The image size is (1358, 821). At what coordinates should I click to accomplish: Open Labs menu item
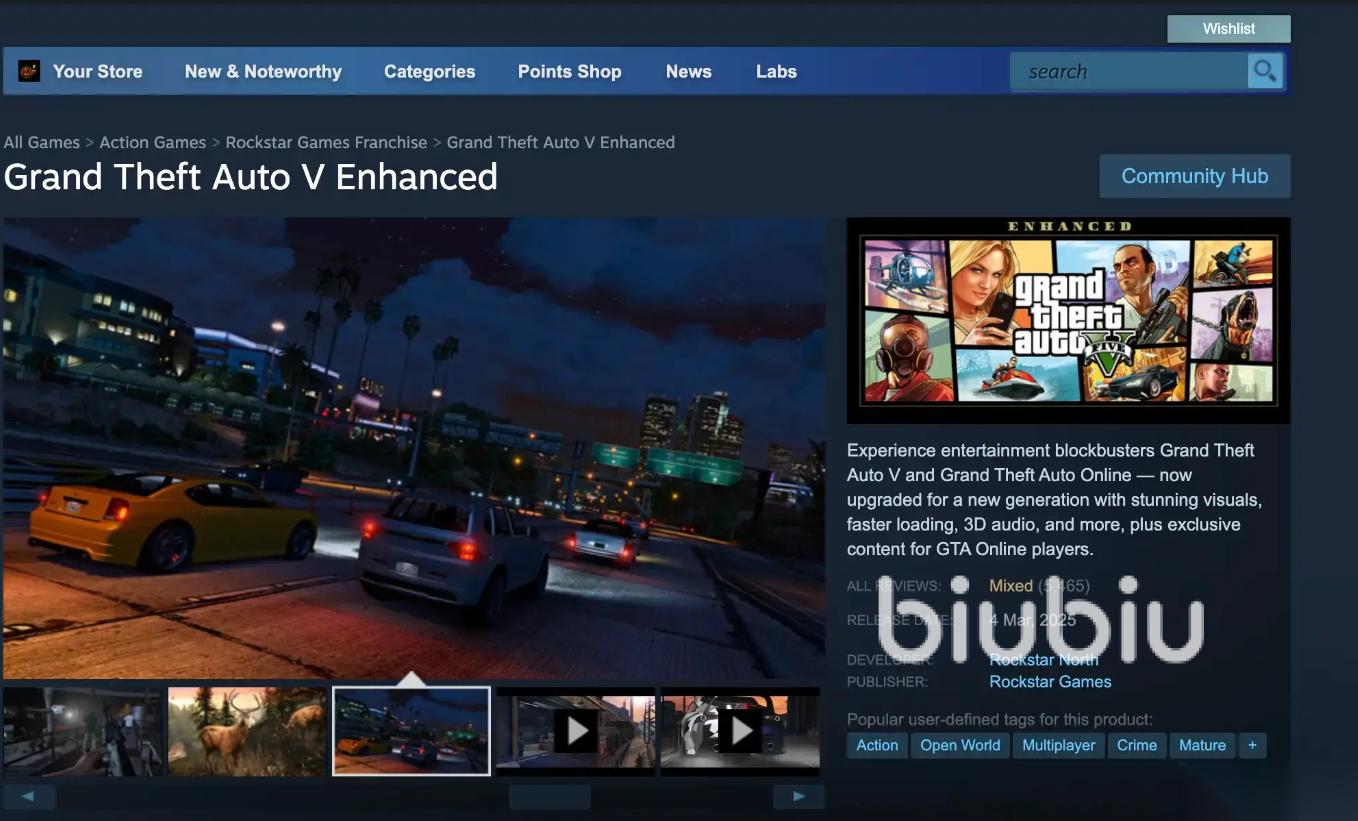776,71
